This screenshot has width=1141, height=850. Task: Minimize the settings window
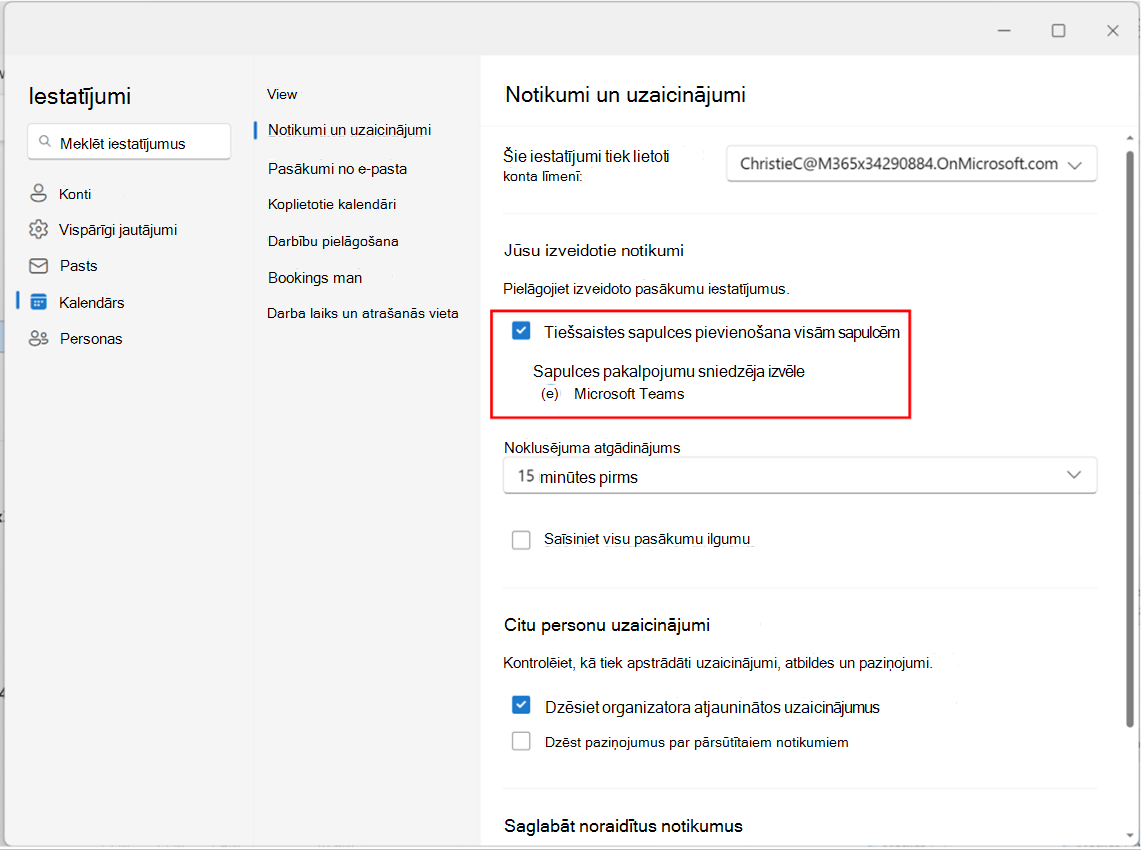click(1004, 31)
